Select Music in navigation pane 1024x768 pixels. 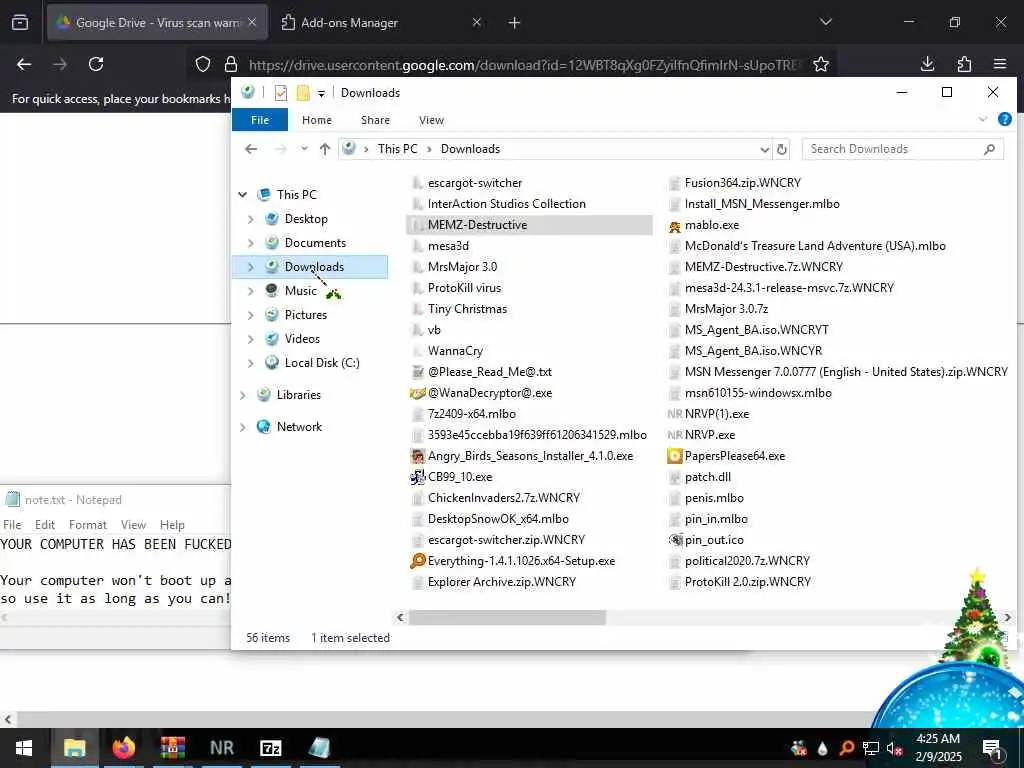300,291
